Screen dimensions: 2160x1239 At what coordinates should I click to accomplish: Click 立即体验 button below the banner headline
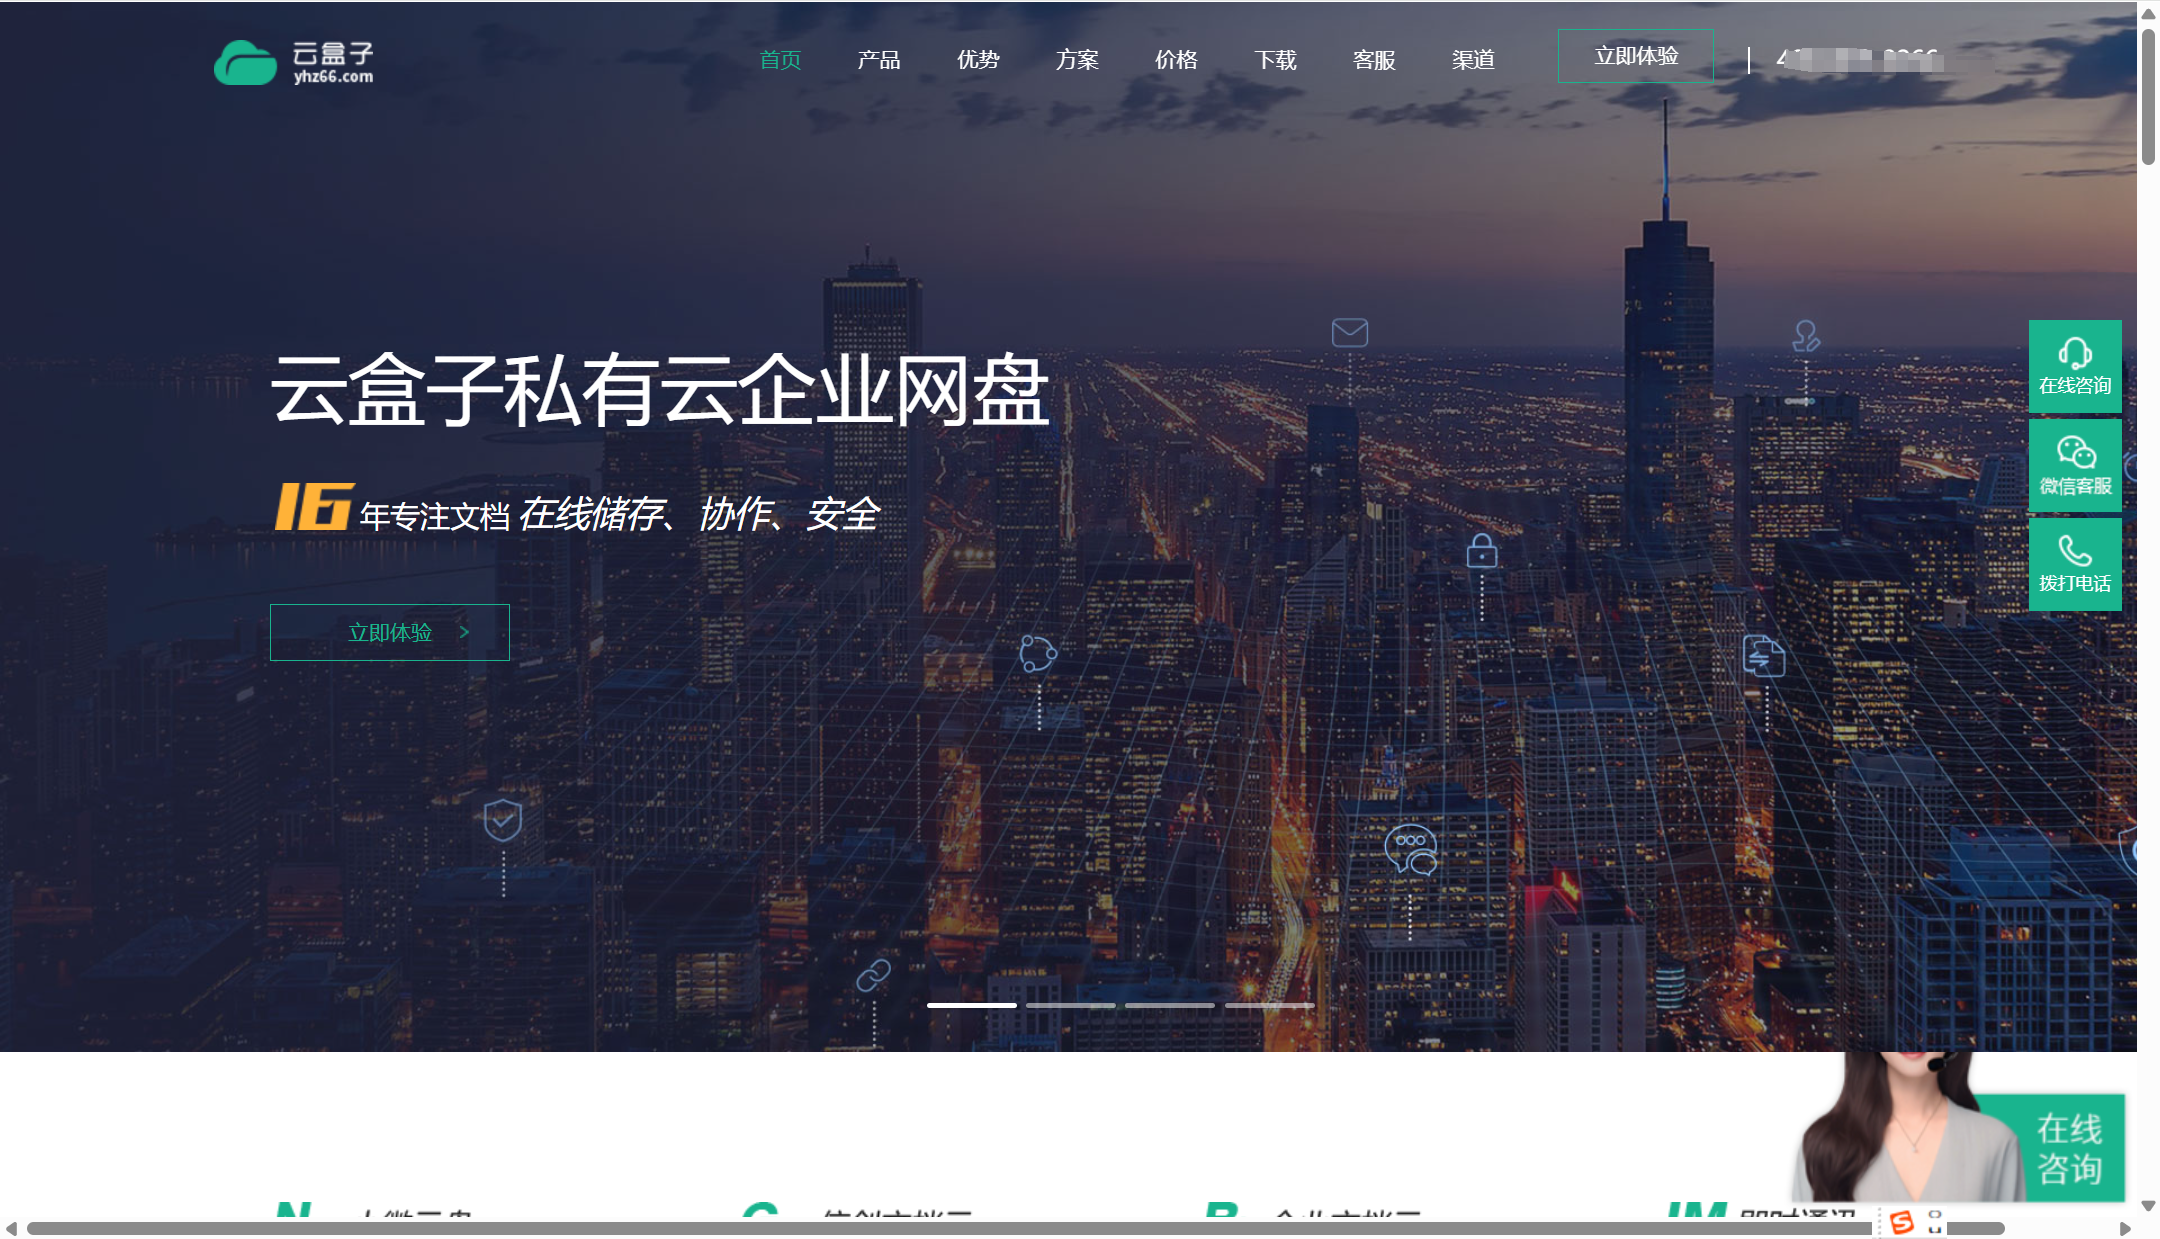pos(390,632)
